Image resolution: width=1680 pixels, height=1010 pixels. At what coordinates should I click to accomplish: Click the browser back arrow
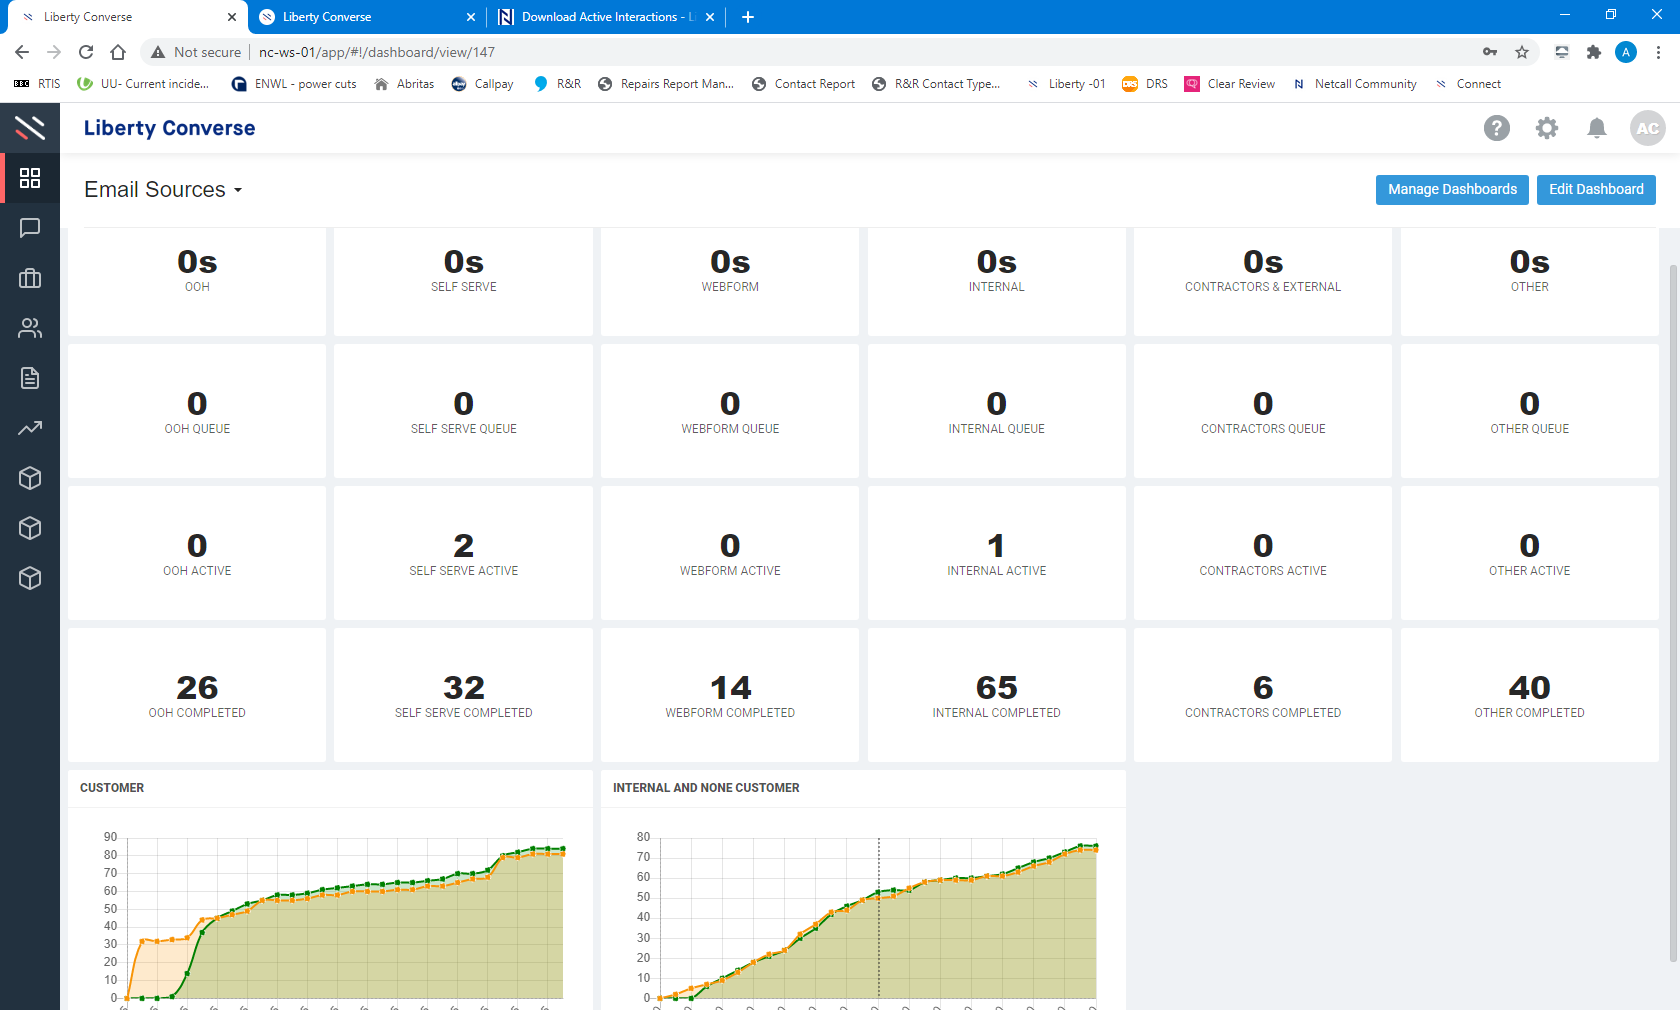22,52
